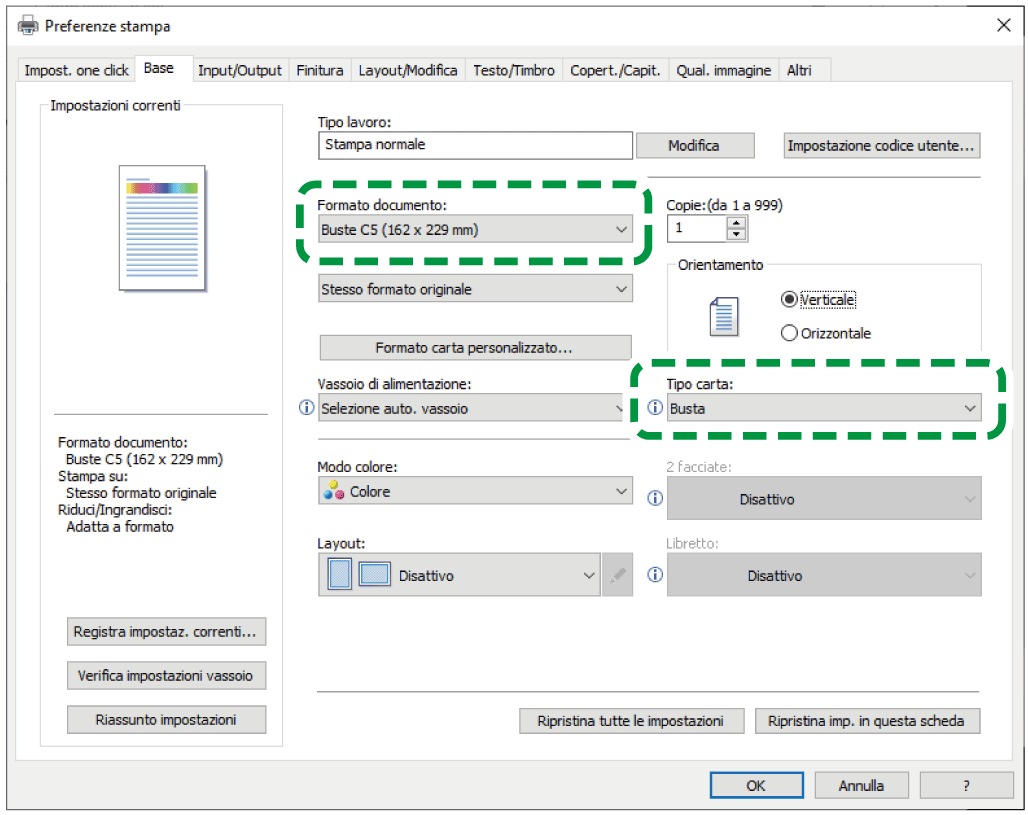Open the Modo colore dropdown
This screenshot has width=1028, height=815.
coord(476,491)
